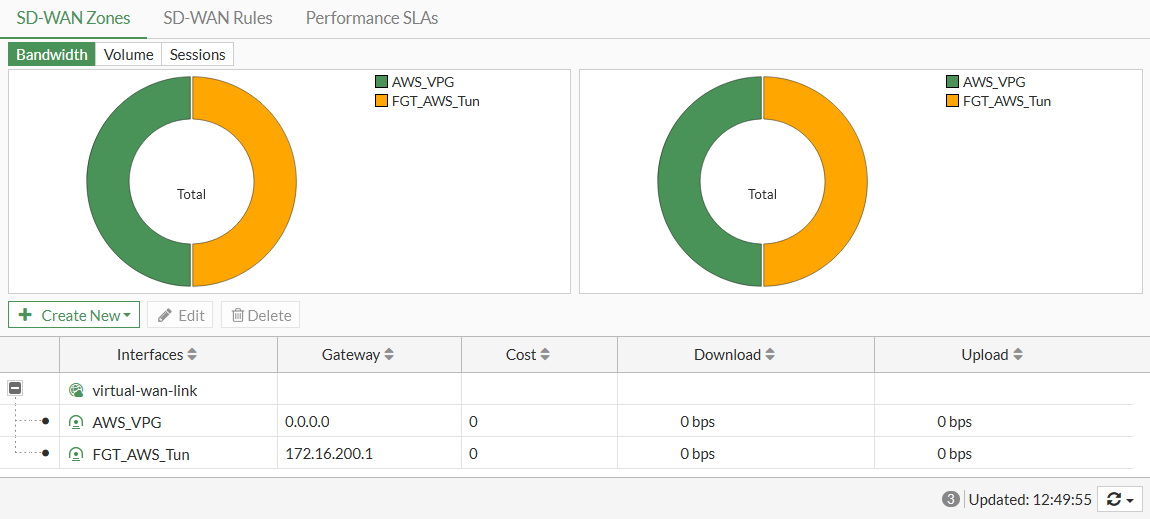Click the AWS_VPG interface icon in table
This screenshot has width=1150, height=519.
click(x=76, y=422)
